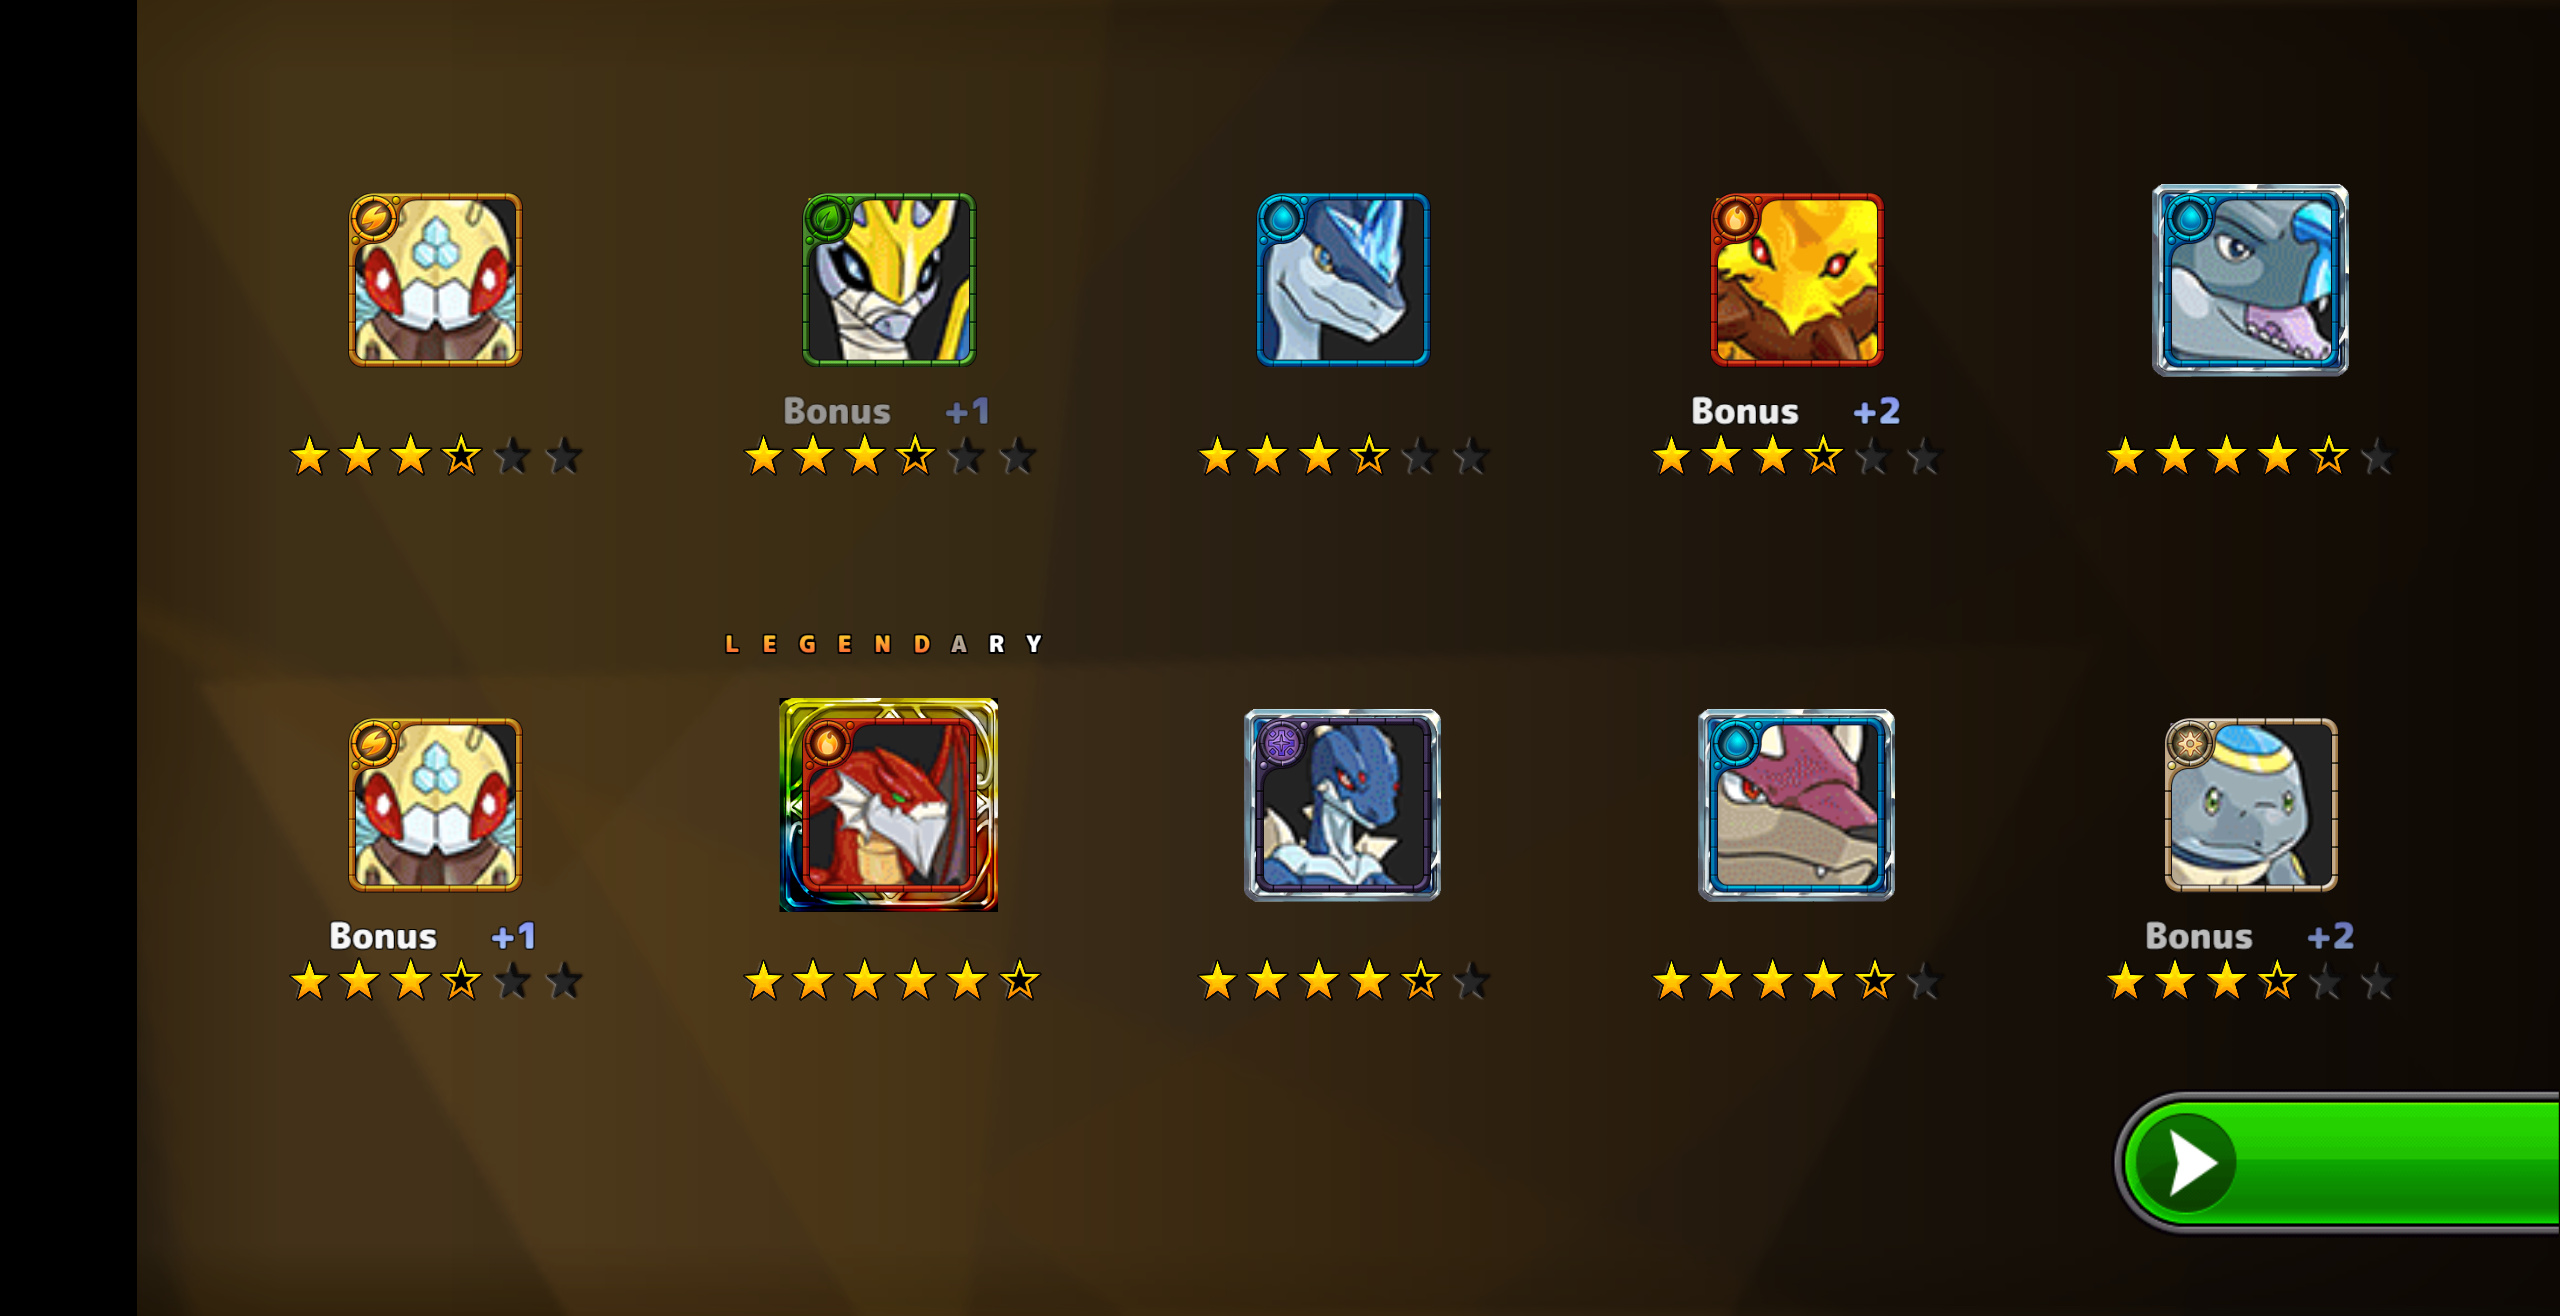The image size is (2560, 1316).
Task: Click the Bonus +2 label under flame monster
Action: point(1796,411)
